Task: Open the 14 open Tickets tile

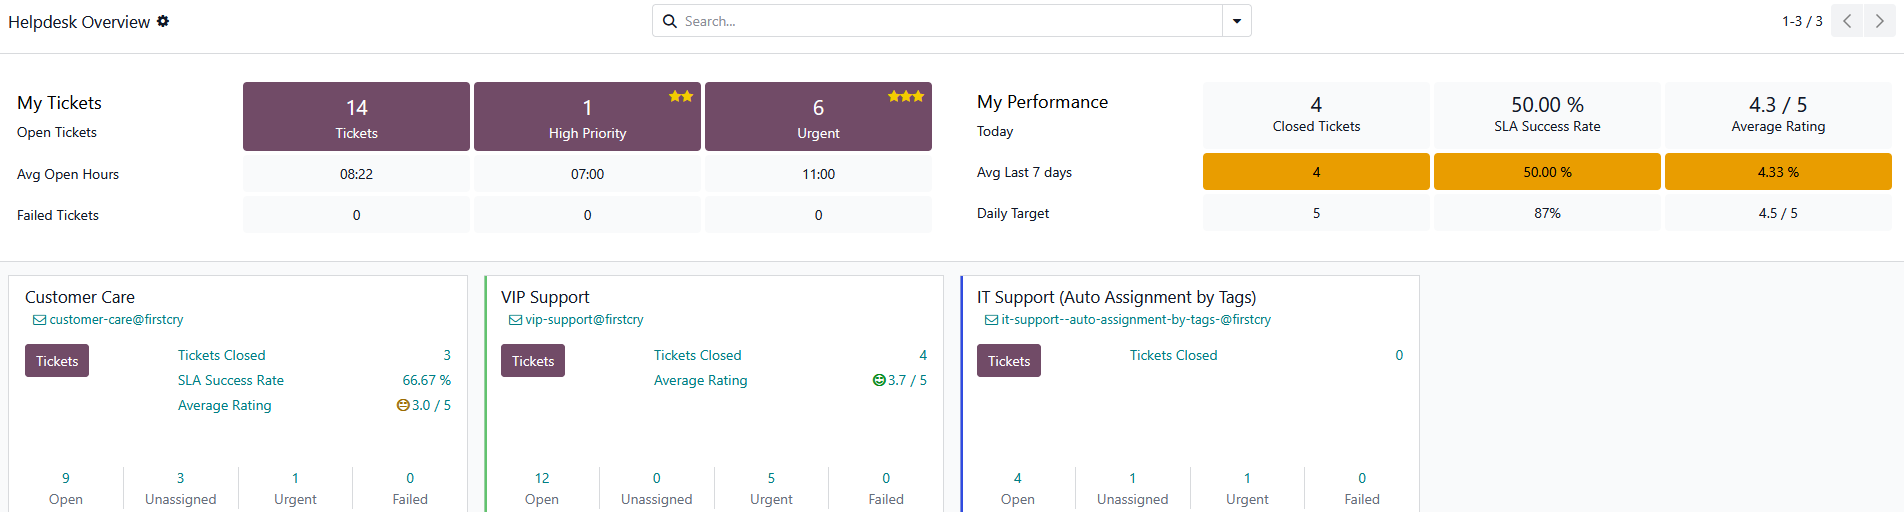Action: point(356,117)
